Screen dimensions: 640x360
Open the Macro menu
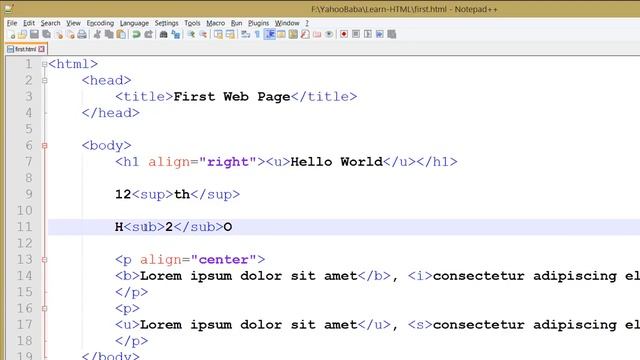pyautogui.click(x=216, y=23)
